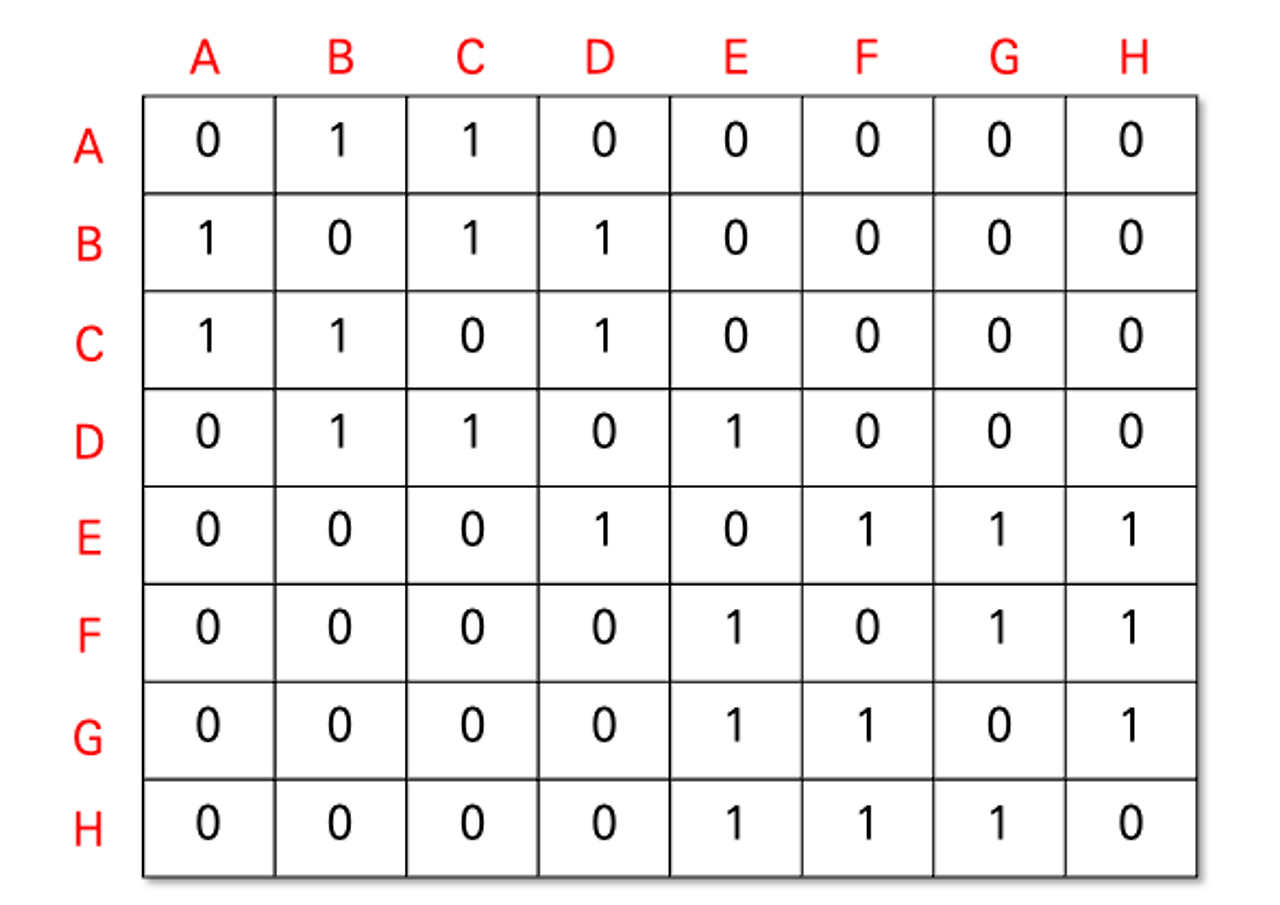Screen dimensions: 1280x905
Task: Click cell at row D, column E
Action: tap(736, 438)
